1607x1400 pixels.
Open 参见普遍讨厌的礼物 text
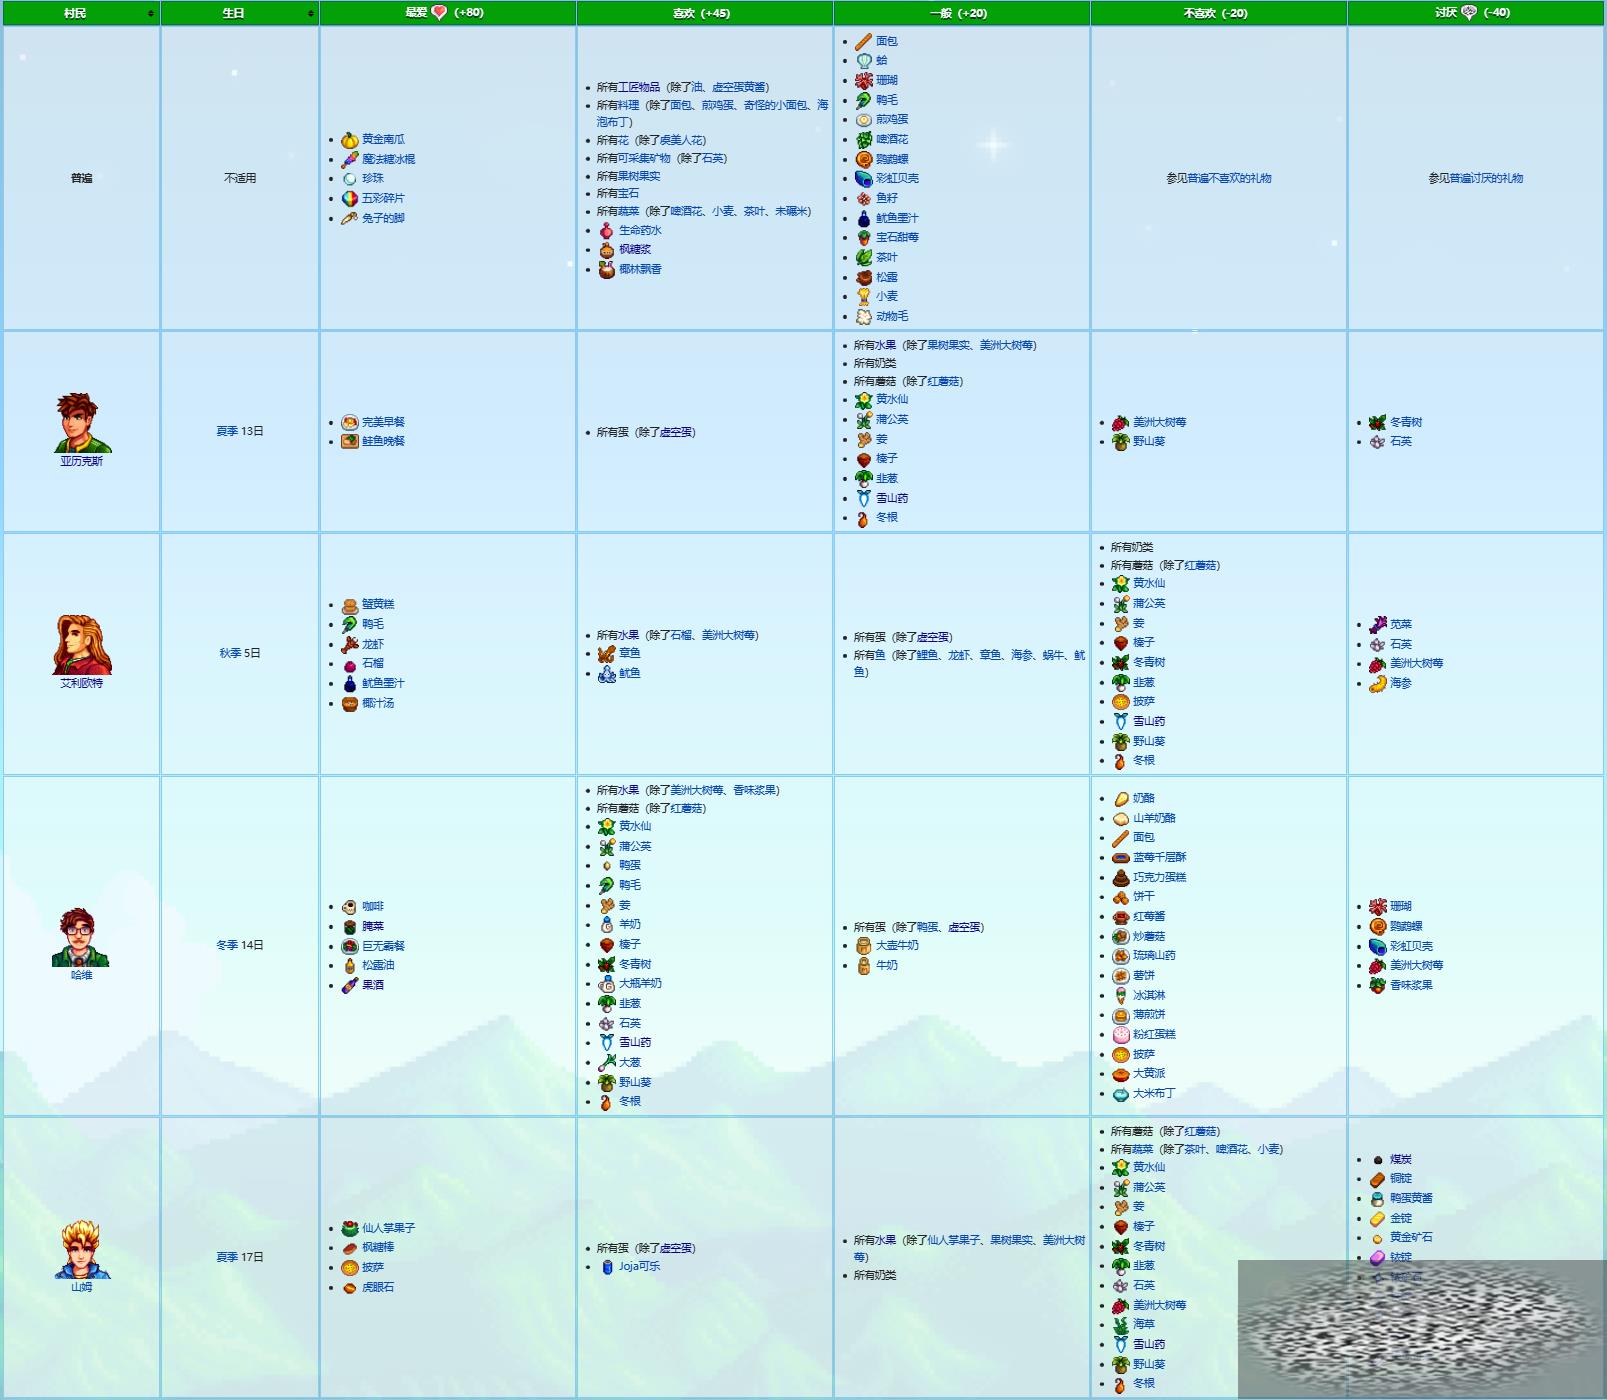1476,179
